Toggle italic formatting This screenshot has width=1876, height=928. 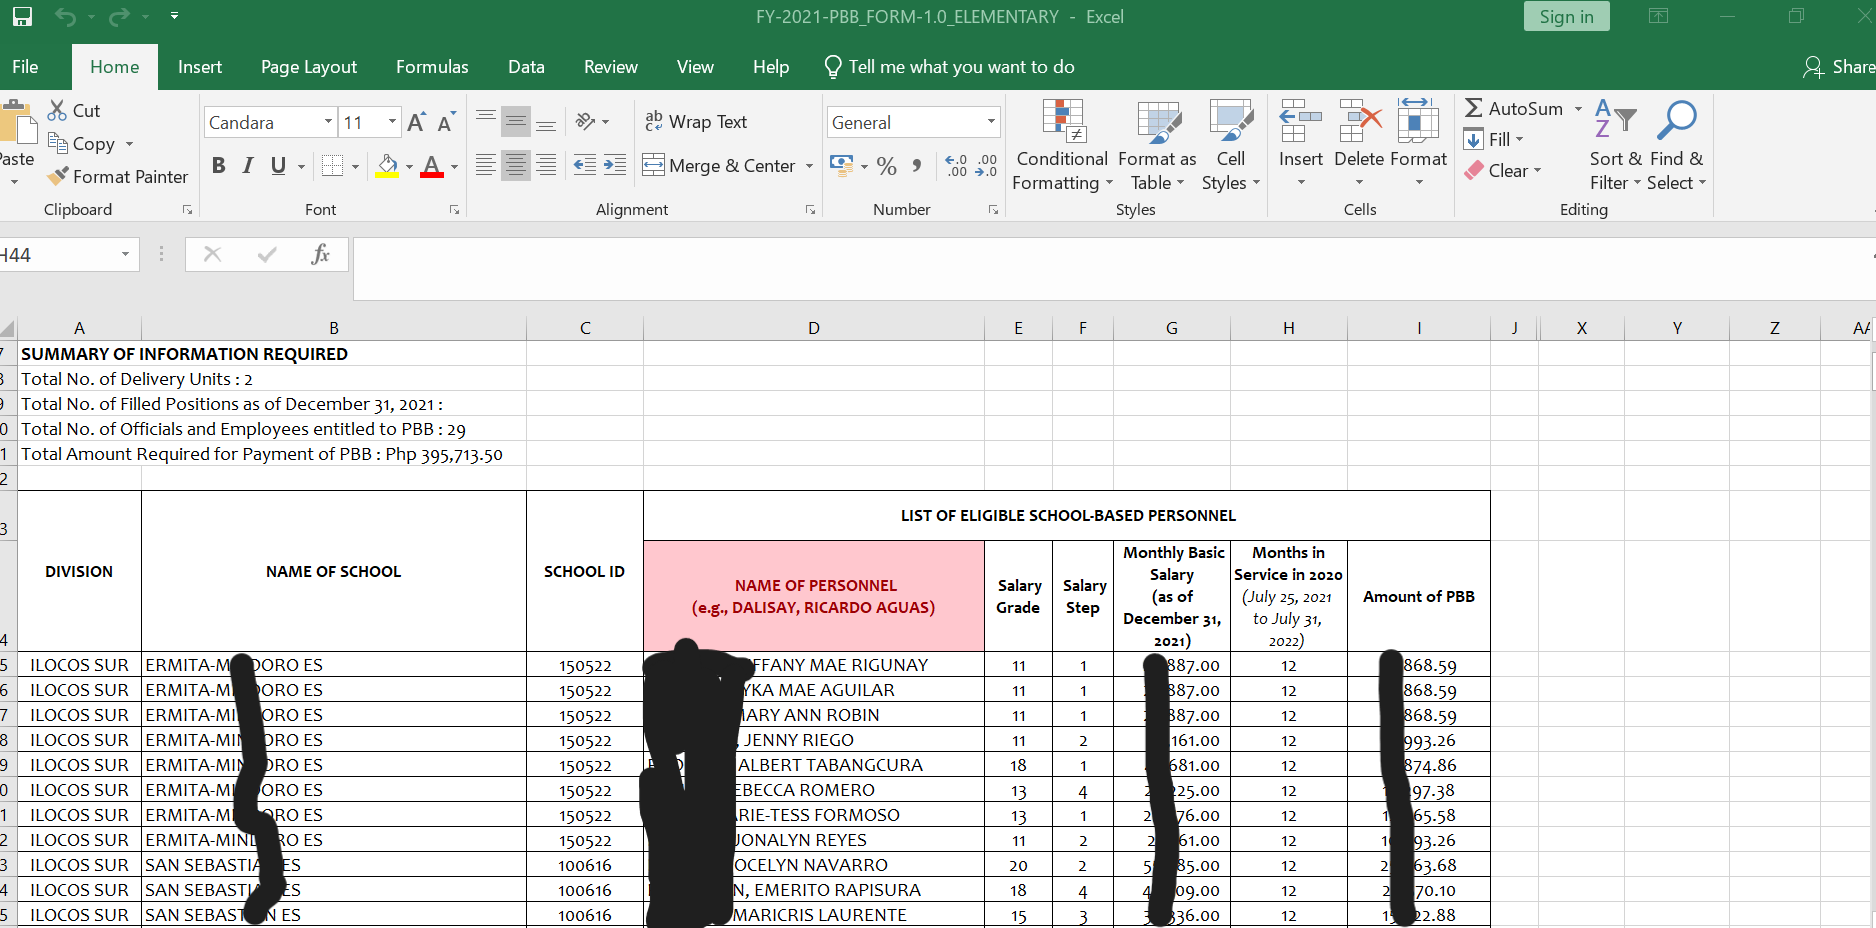pyautogui.click(x=248, y=166)
